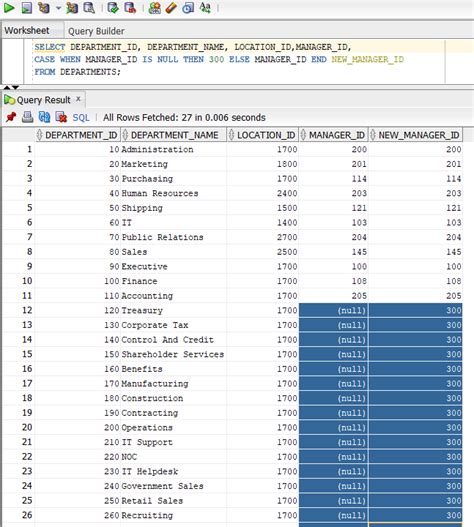Click inside the SQL editor on FROM DEPARTMENTS line
Image resolution: width=474 pixels, height=527 pixels.
click(78, 72)
